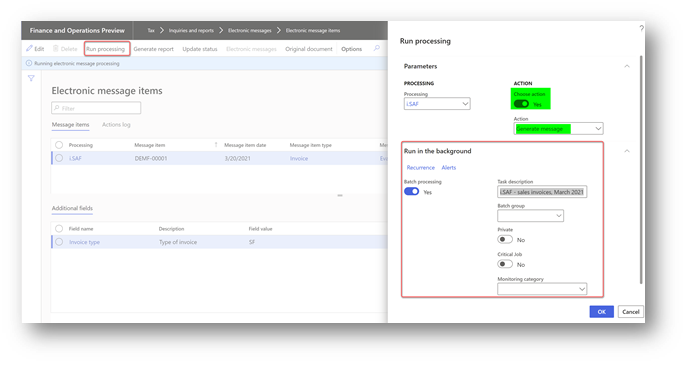Click Update status in toolbar

coord(200,49)
